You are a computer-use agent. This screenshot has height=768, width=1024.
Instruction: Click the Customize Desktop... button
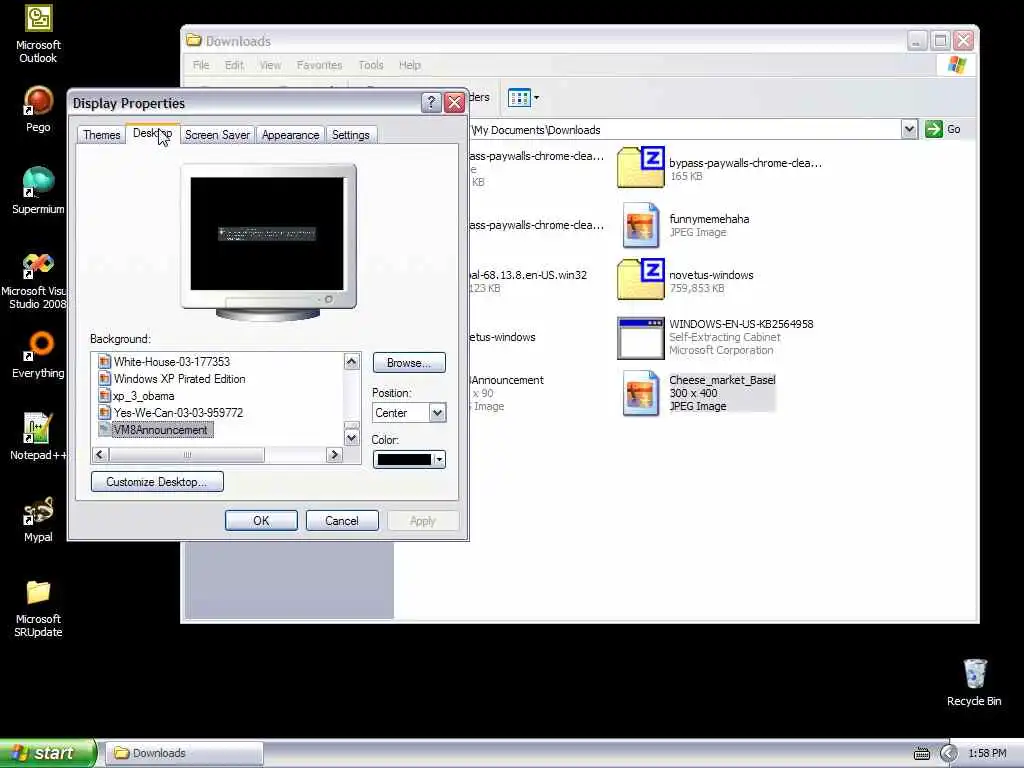click(x=157, y=482)
